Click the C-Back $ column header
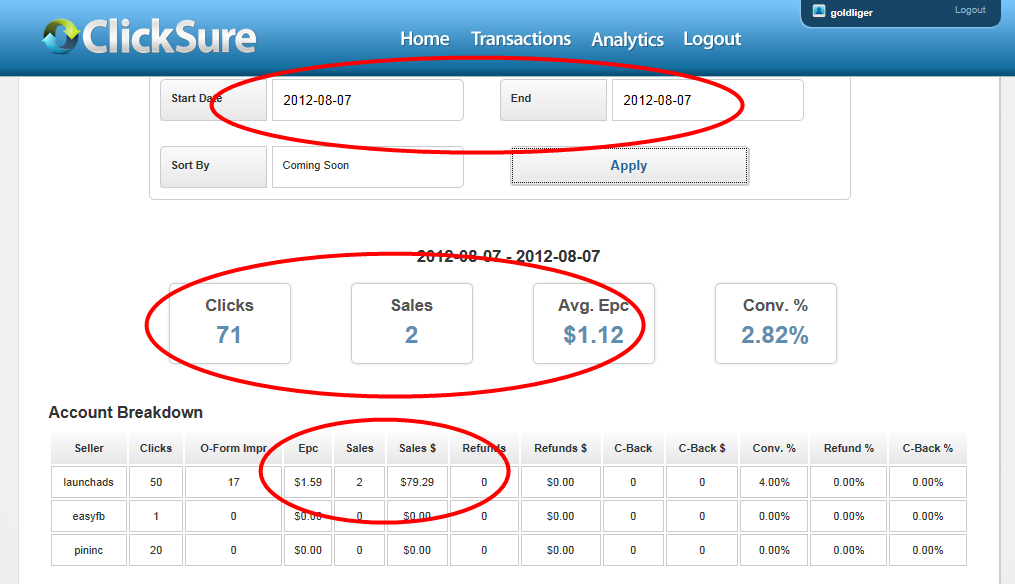This screenshot has height=584, width=1015. point(702,448)
